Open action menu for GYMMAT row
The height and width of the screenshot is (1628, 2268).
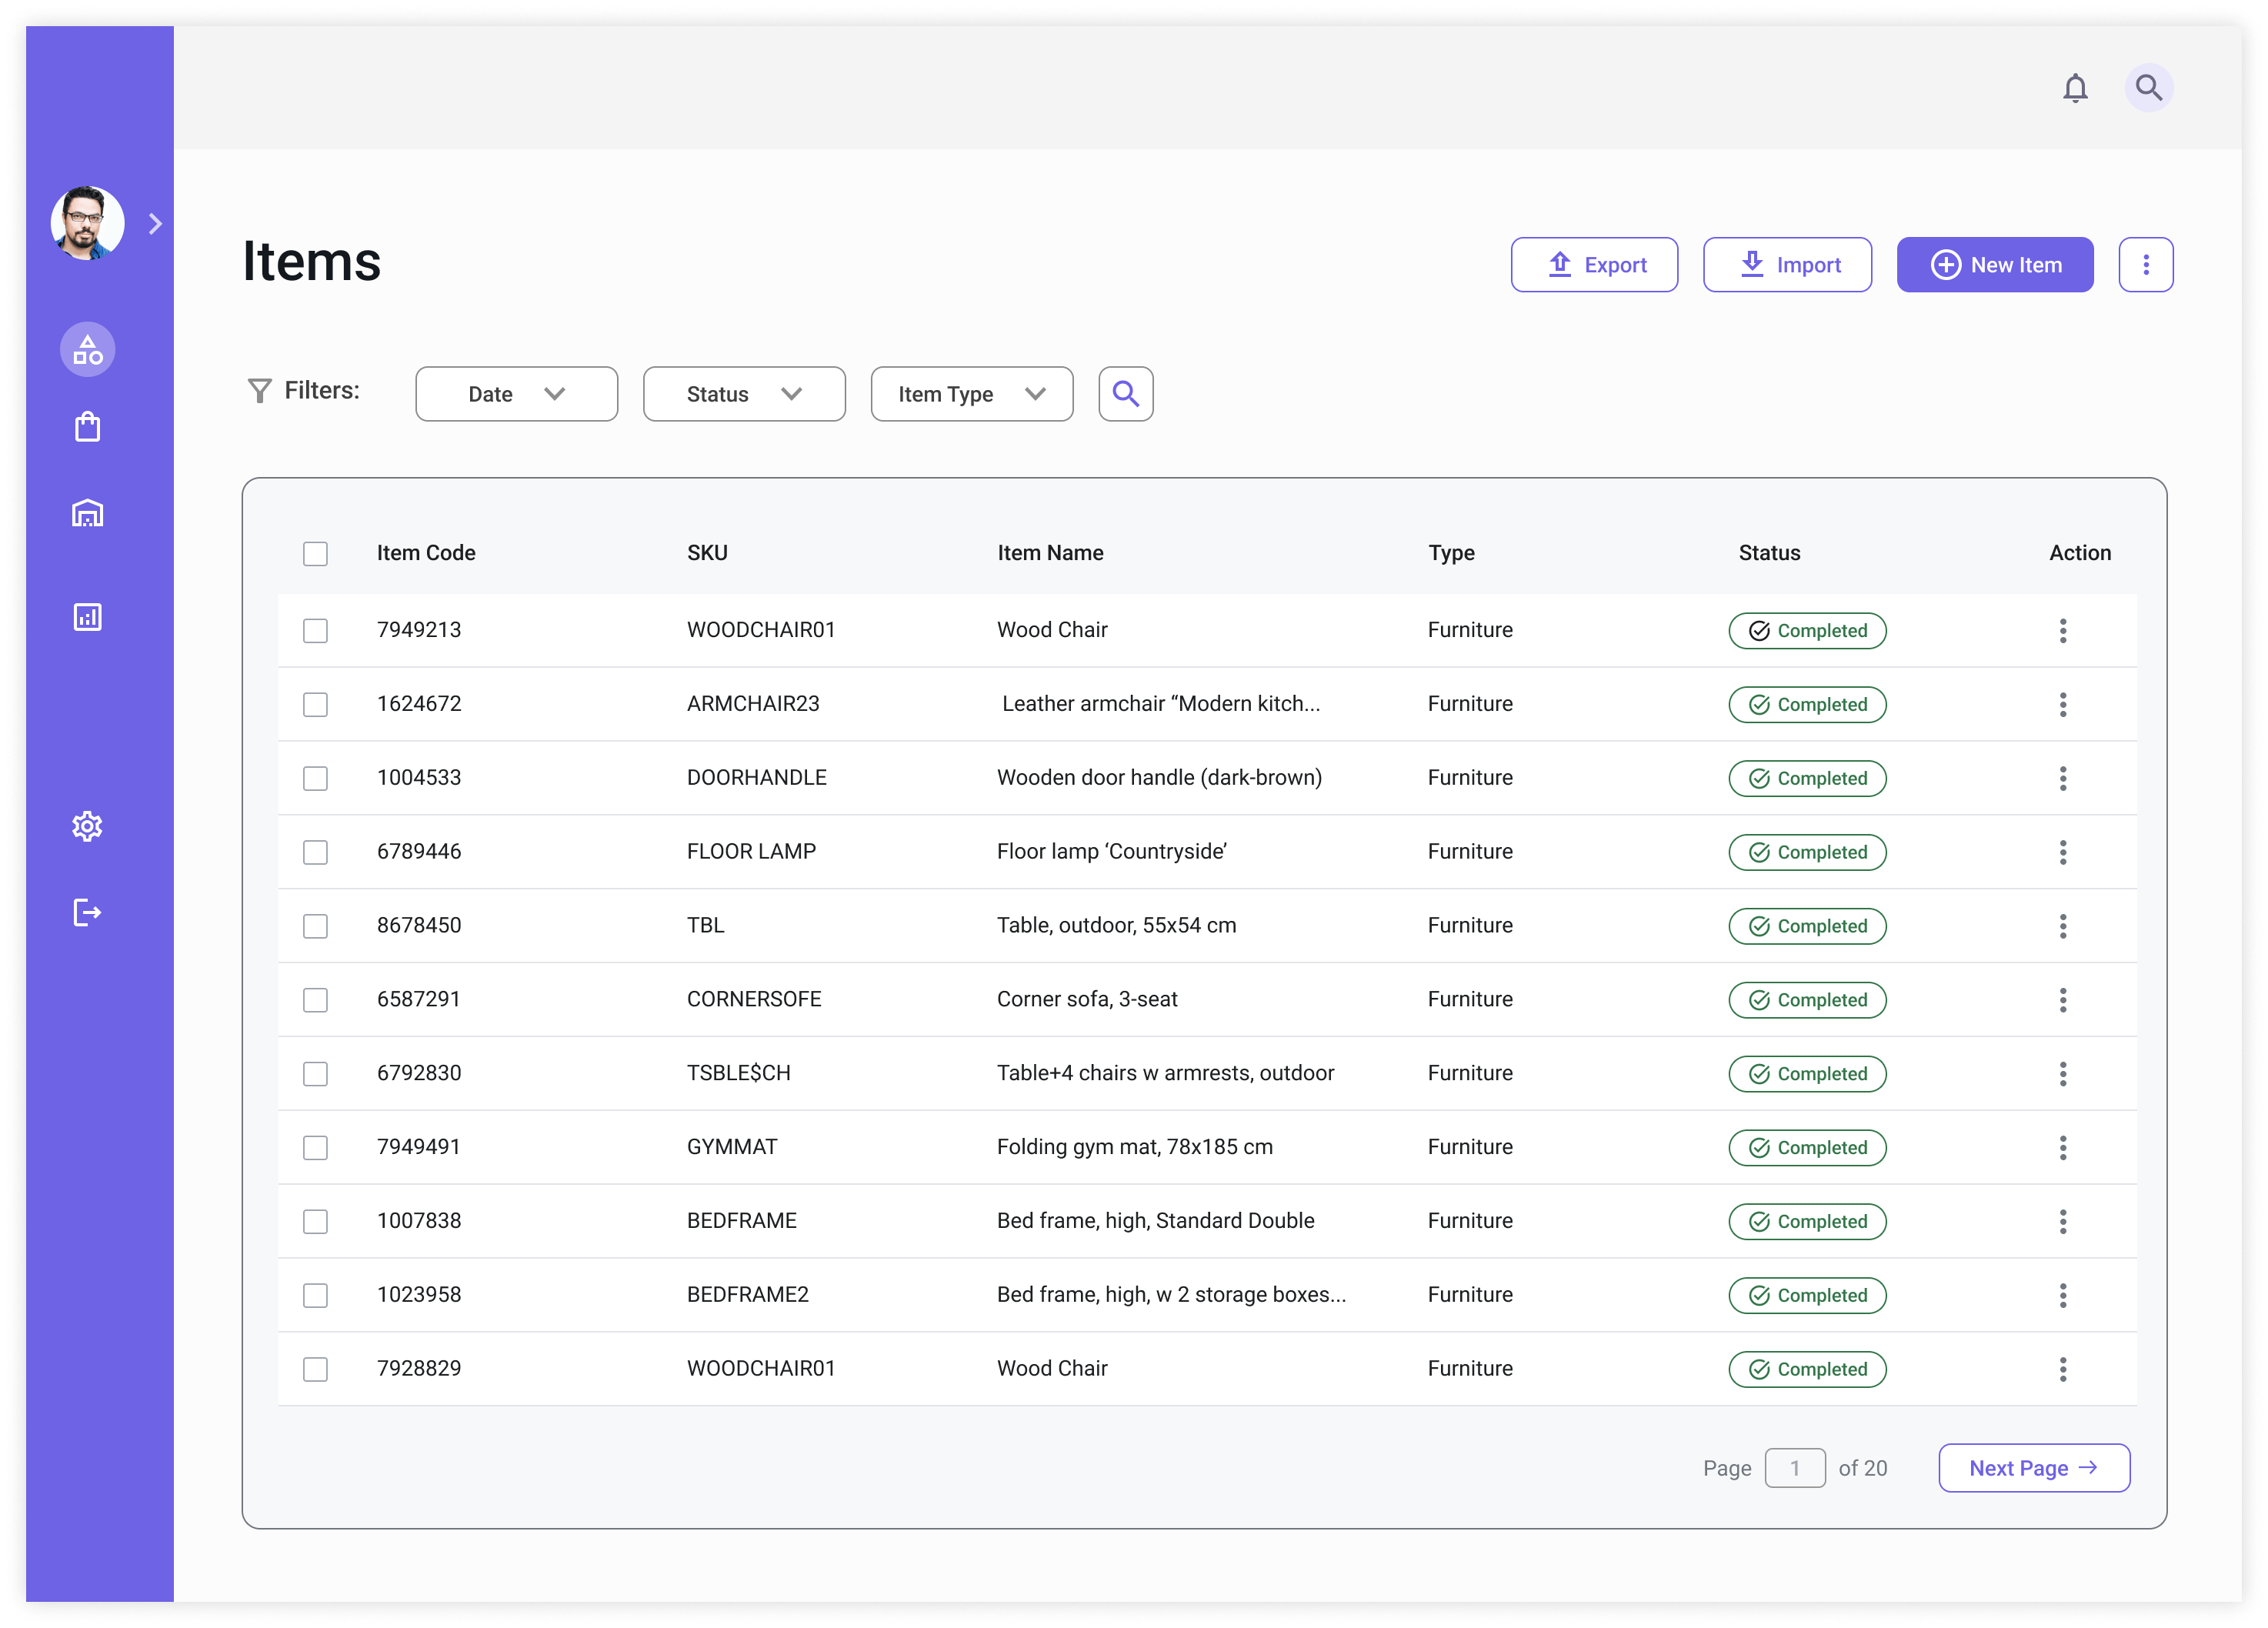click(x=2062, y=1147)
